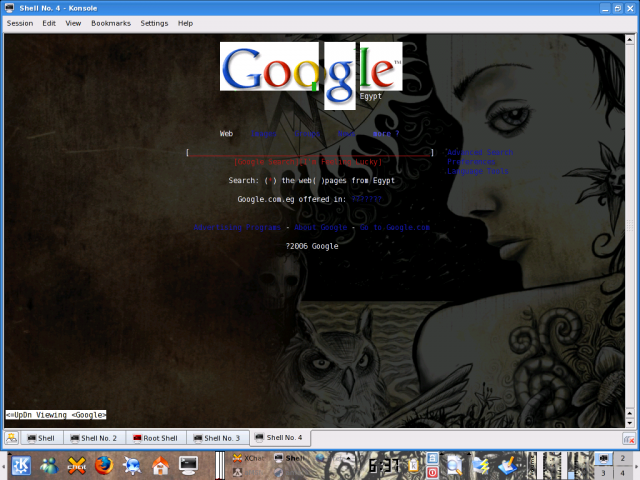Screen dimensions: 640x480
Task: Follow the Images link
Action: click(264, 133)
